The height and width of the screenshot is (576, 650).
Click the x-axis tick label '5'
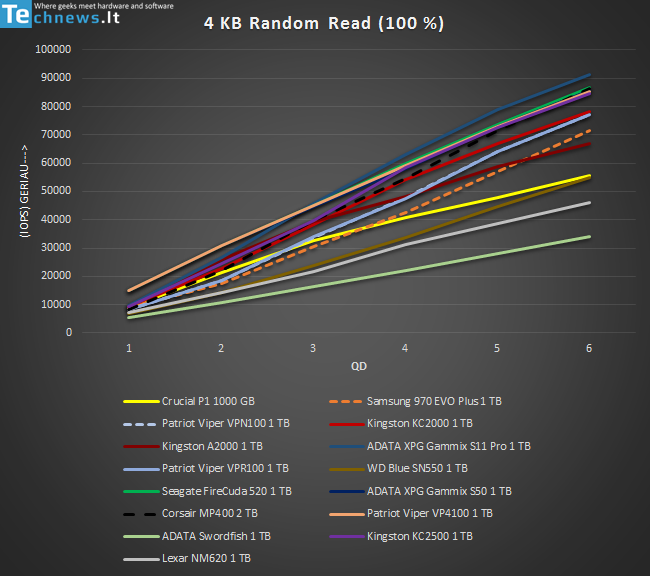pyautogui.click(x=497, y=348)
